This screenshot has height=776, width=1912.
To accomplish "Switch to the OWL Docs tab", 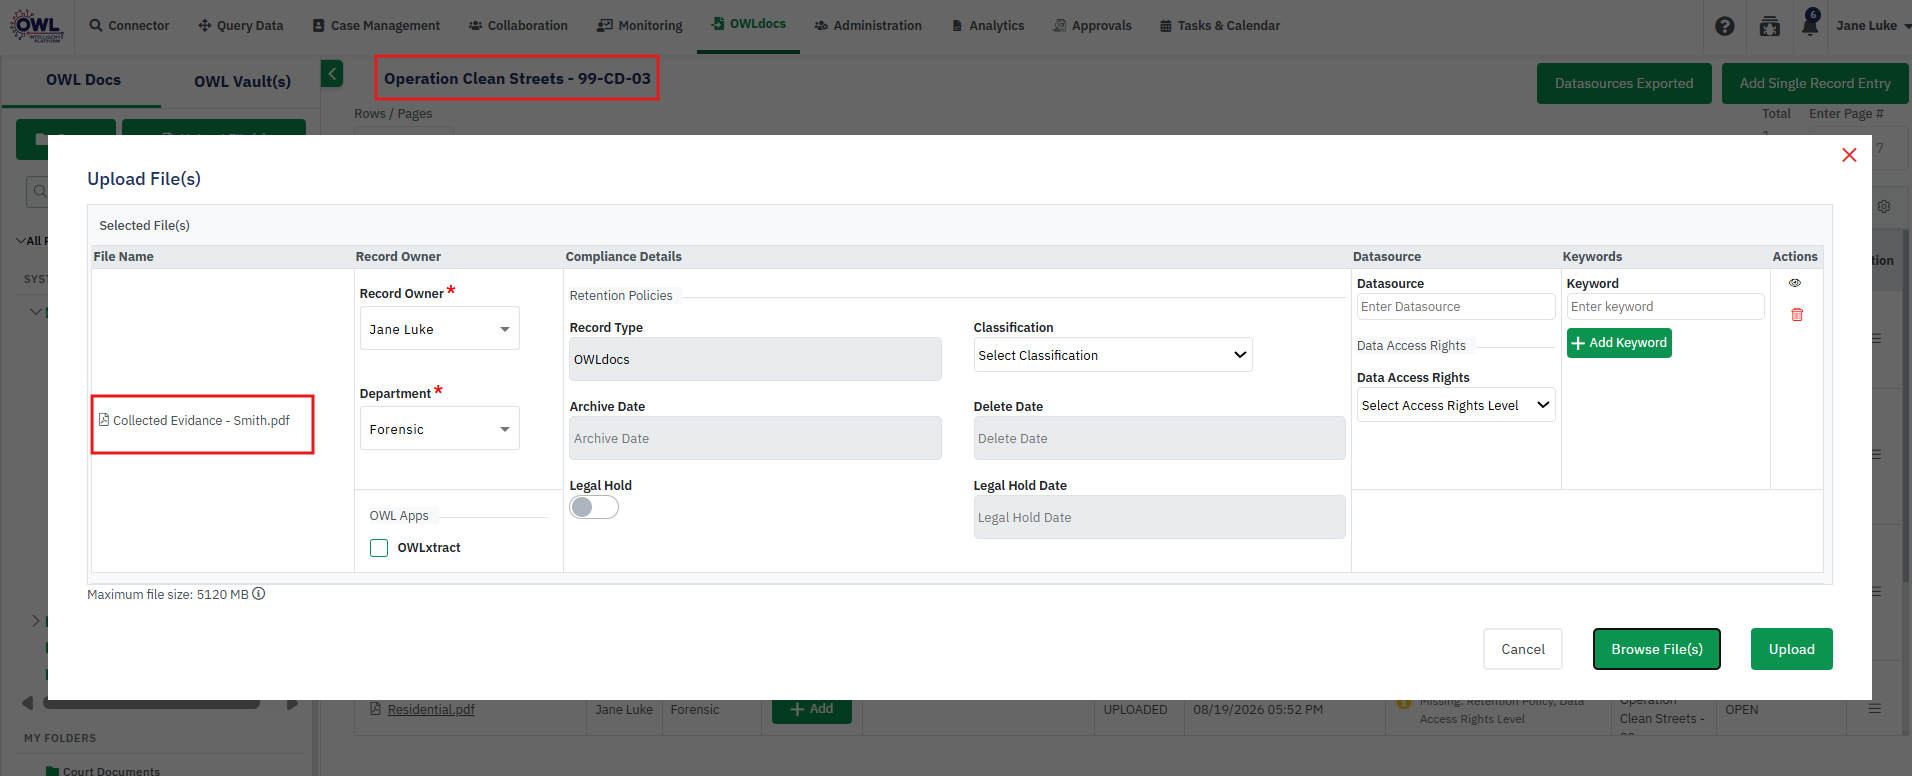I will 83,80.
